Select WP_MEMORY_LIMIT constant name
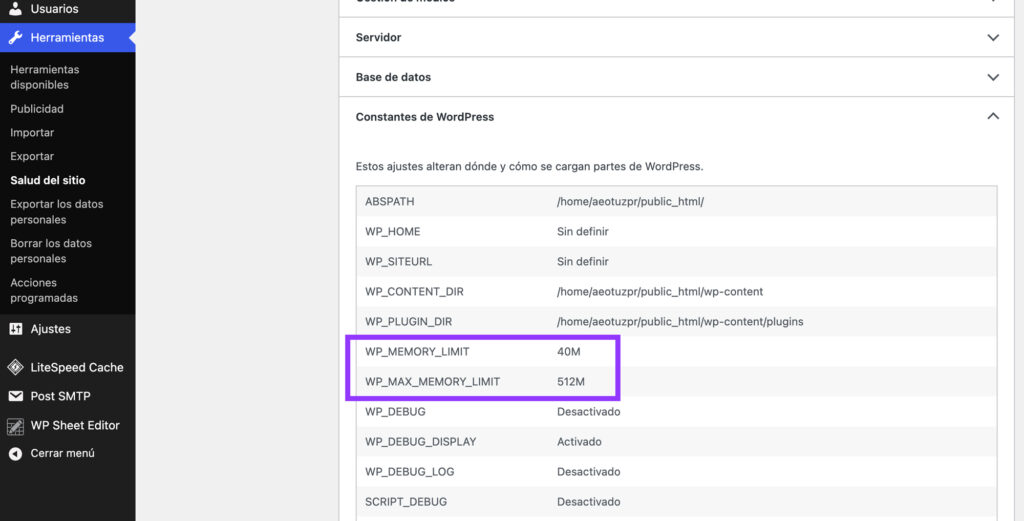The height and width of the screenshot is (521, 1024). point(417,352)
